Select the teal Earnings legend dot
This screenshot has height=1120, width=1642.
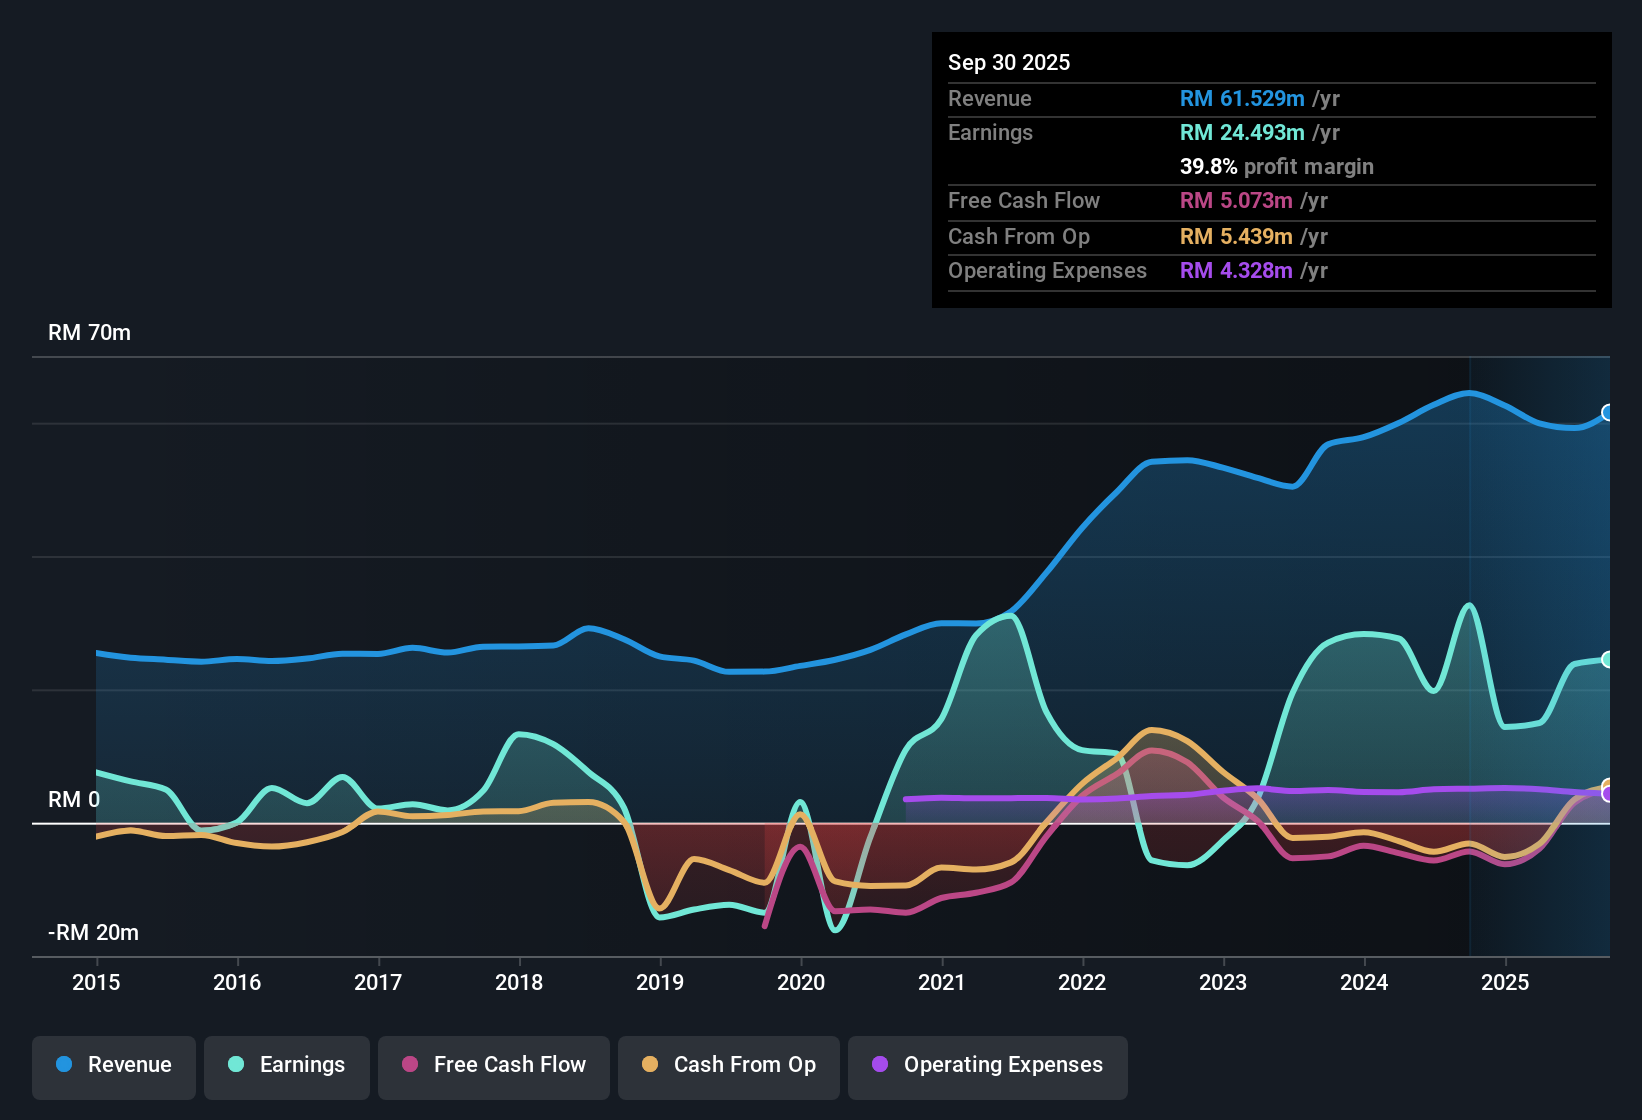(236, 1065)
